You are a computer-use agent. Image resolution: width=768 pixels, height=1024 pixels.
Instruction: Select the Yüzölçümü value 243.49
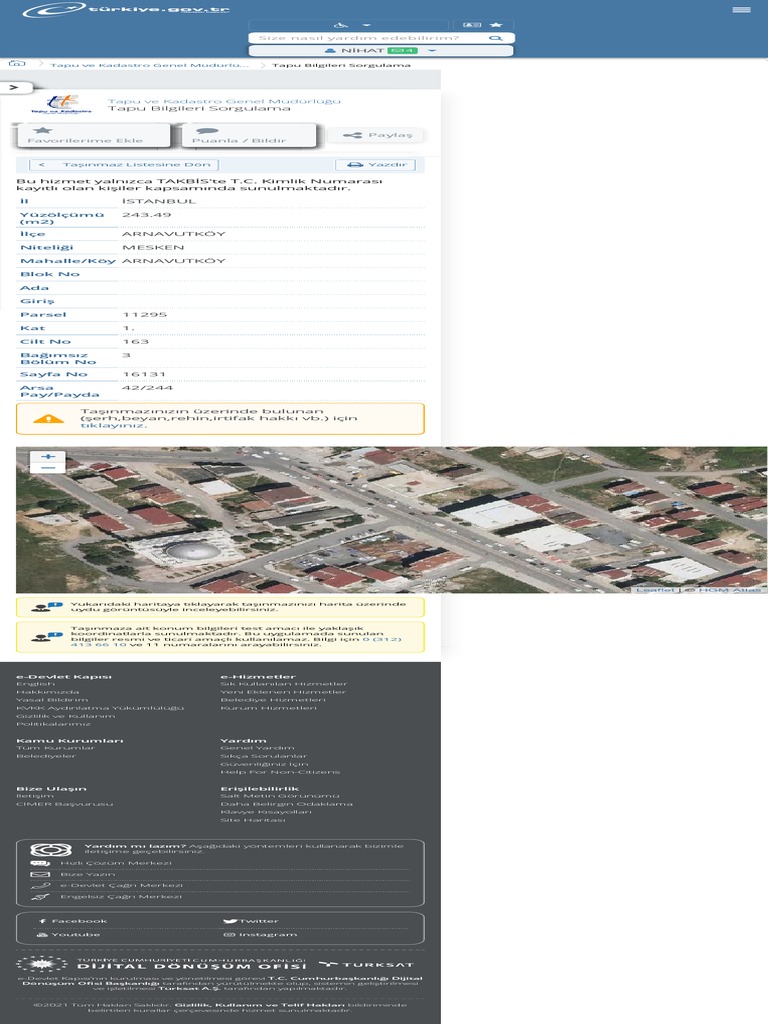tap(146, 215)
